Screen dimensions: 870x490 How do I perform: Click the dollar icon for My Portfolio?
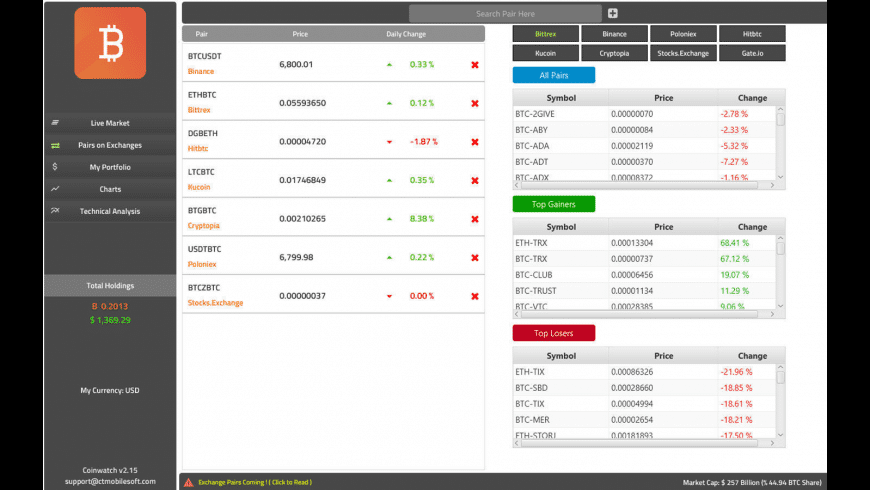point(54,166)
